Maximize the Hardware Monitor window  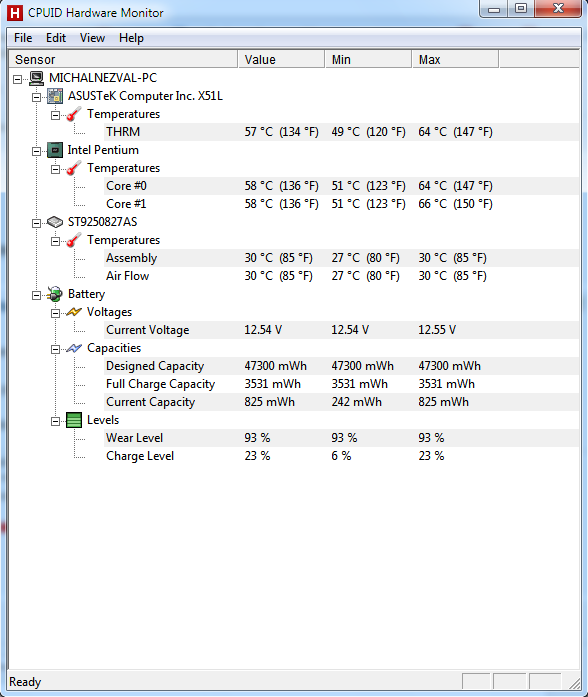tap(521, 9)
